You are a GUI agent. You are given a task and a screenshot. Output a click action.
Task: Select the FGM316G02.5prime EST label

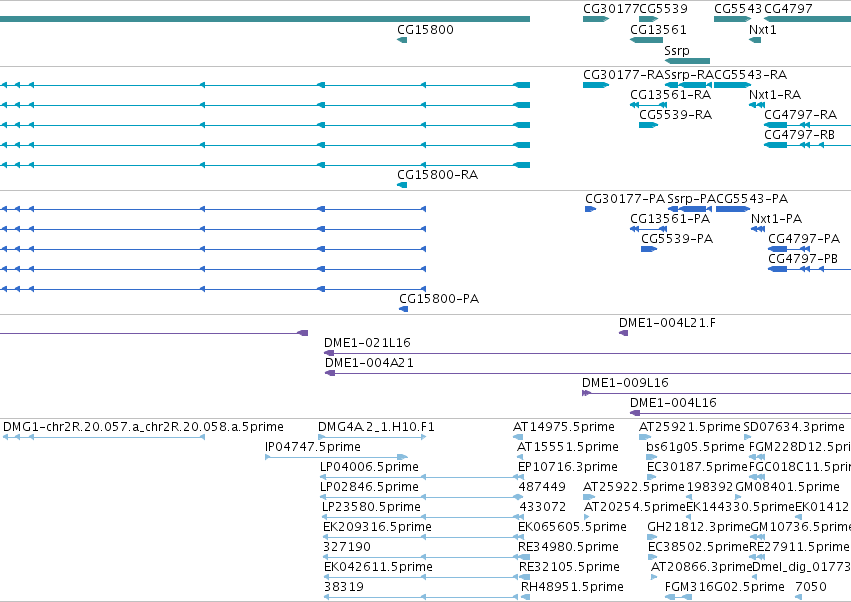click(x=725, y=587)
